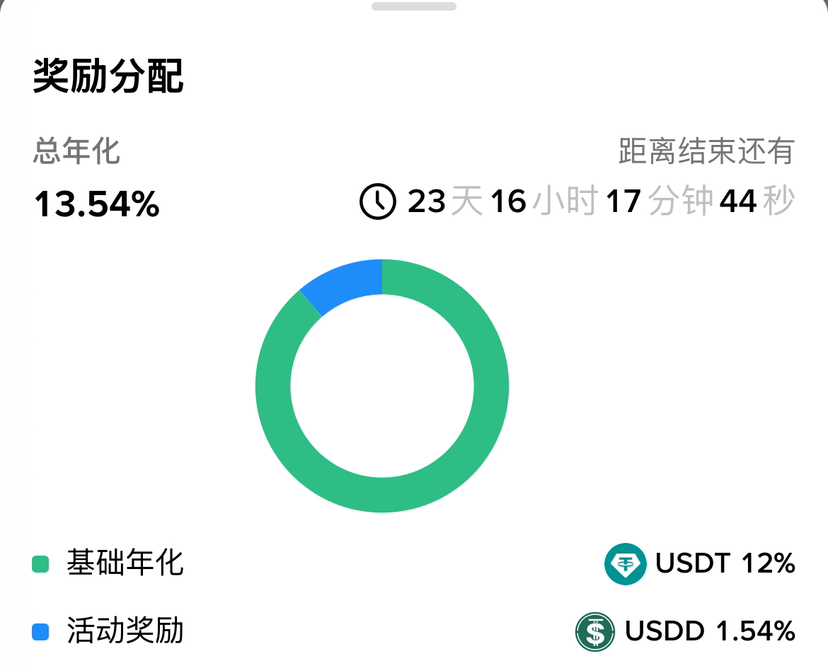Tap the blue 活动奖励 legend dot

tap(41, 632)
